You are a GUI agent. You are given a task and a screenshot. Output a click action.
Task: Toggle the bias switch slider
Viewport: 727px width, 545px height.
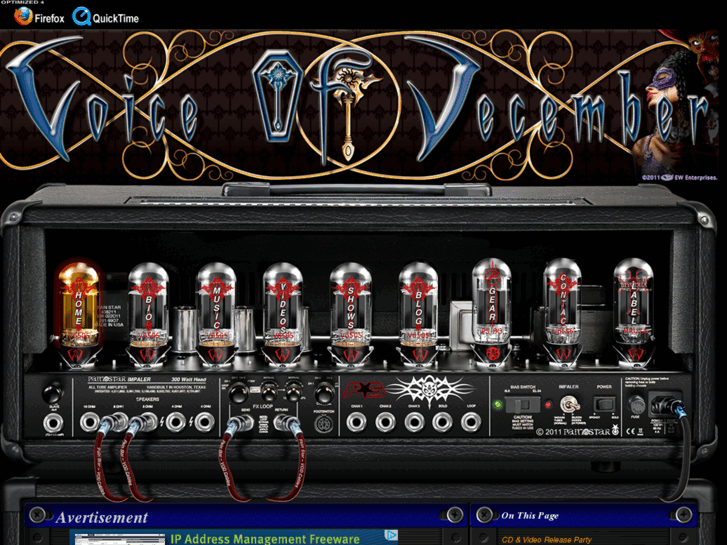coord(523,404)
